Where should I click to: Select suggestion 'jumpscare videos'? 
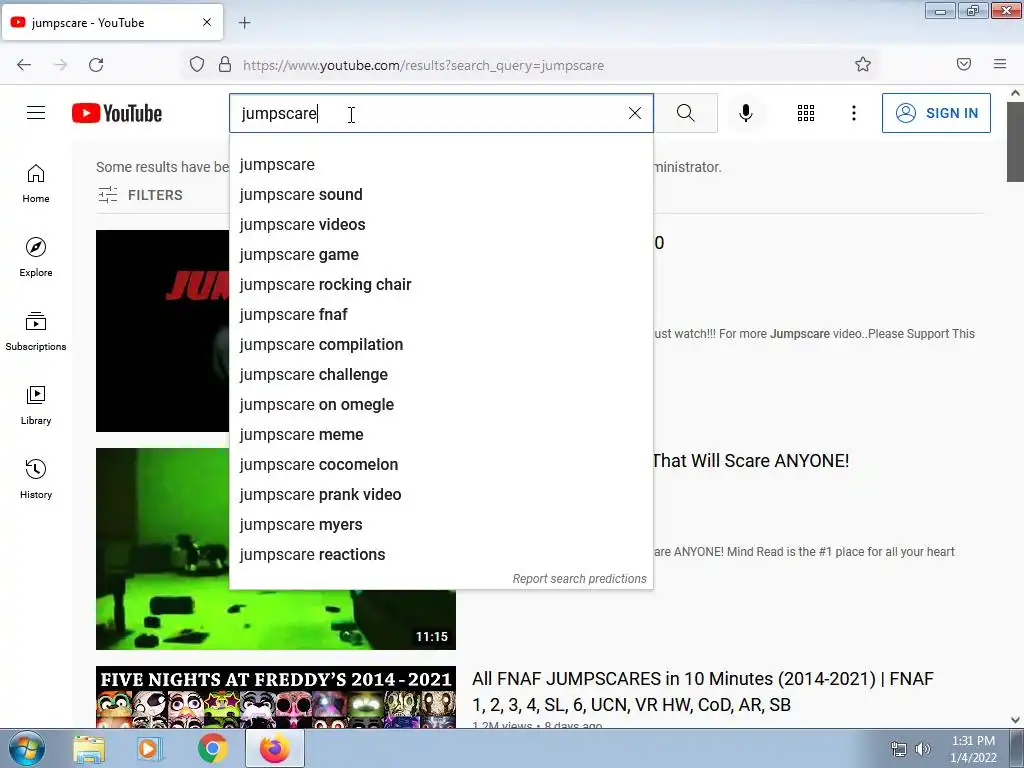[x=441, y=225]
